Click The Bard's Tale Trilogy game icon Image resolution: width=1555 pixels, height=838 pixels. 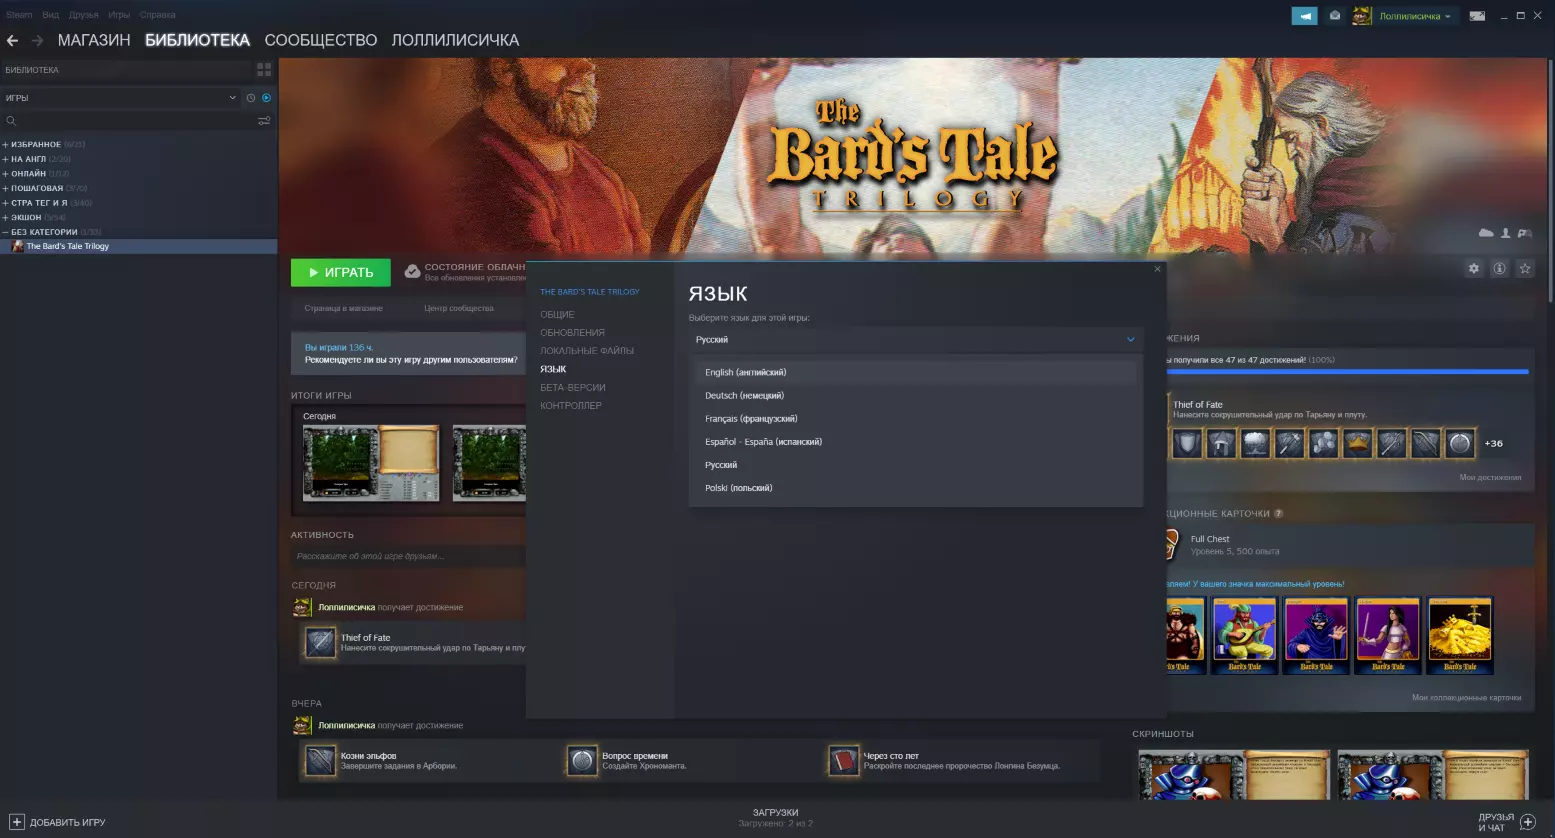coord(18,246)
